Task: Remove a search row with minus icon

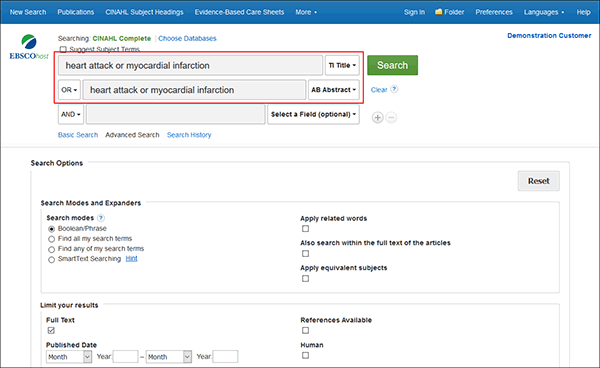Action: coord(391,117)
